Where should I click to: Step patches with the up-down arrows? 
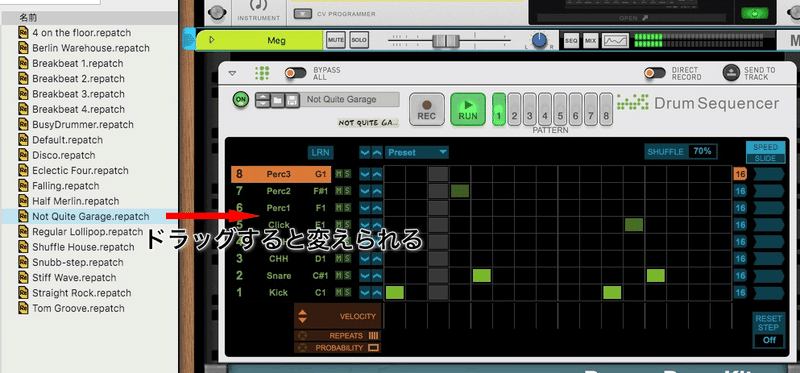pyautogui.click(x=262, y=100)
